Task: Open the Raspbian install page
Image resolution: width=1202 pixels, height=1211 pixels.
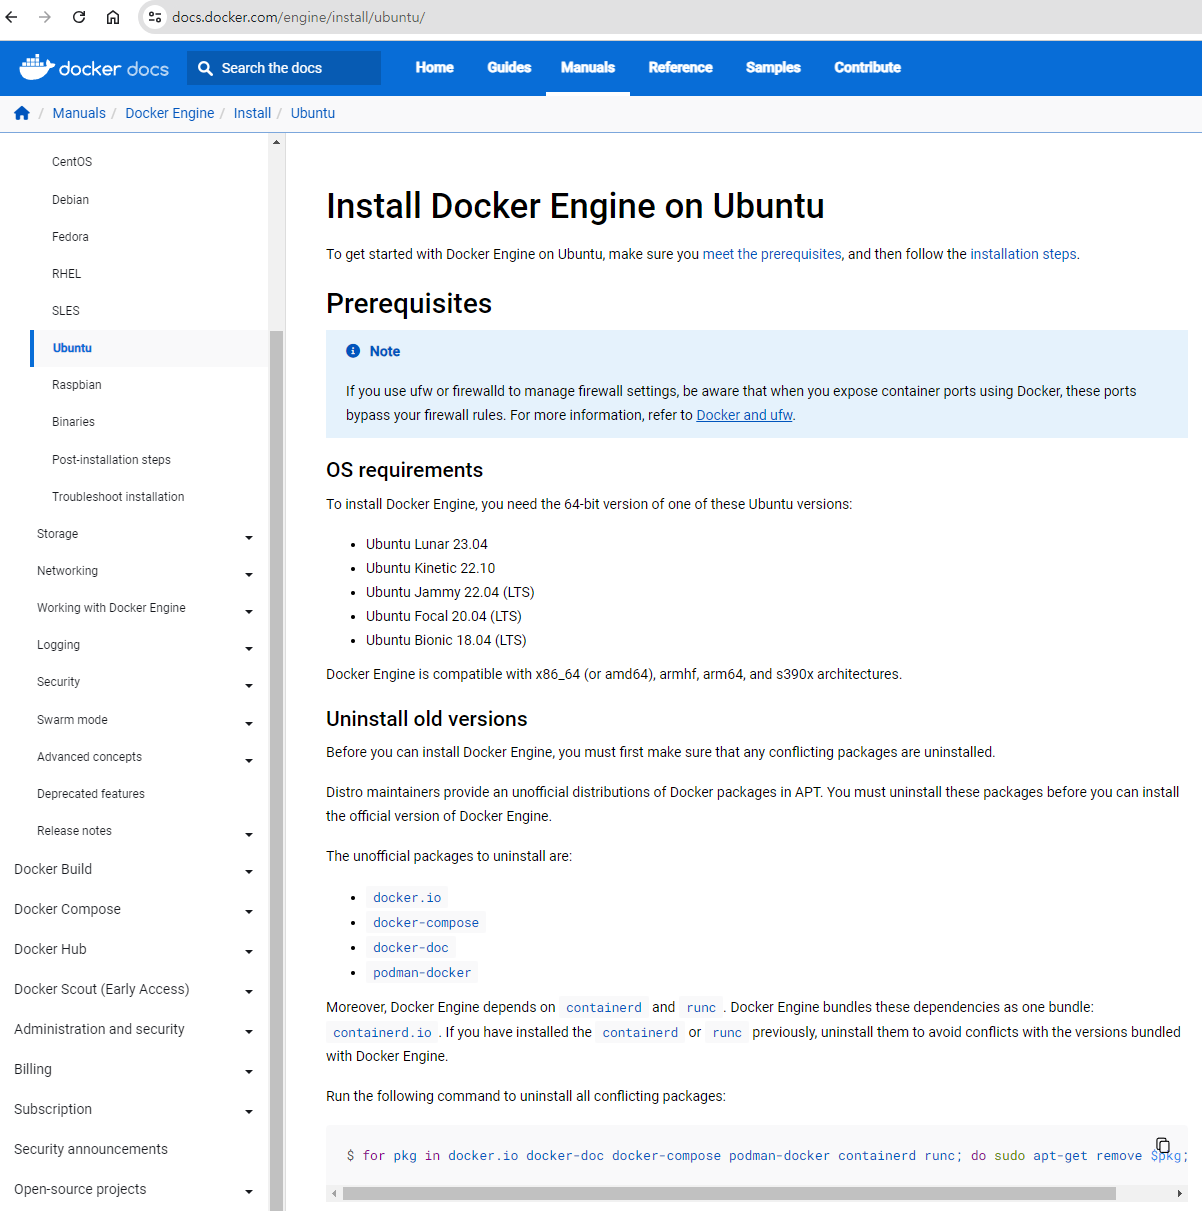Action: [77, 385]
